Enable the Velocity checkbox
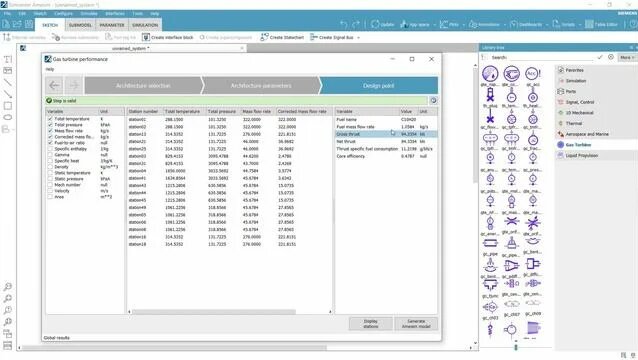The width and height of the screenshot is (638, 360). 50,191
